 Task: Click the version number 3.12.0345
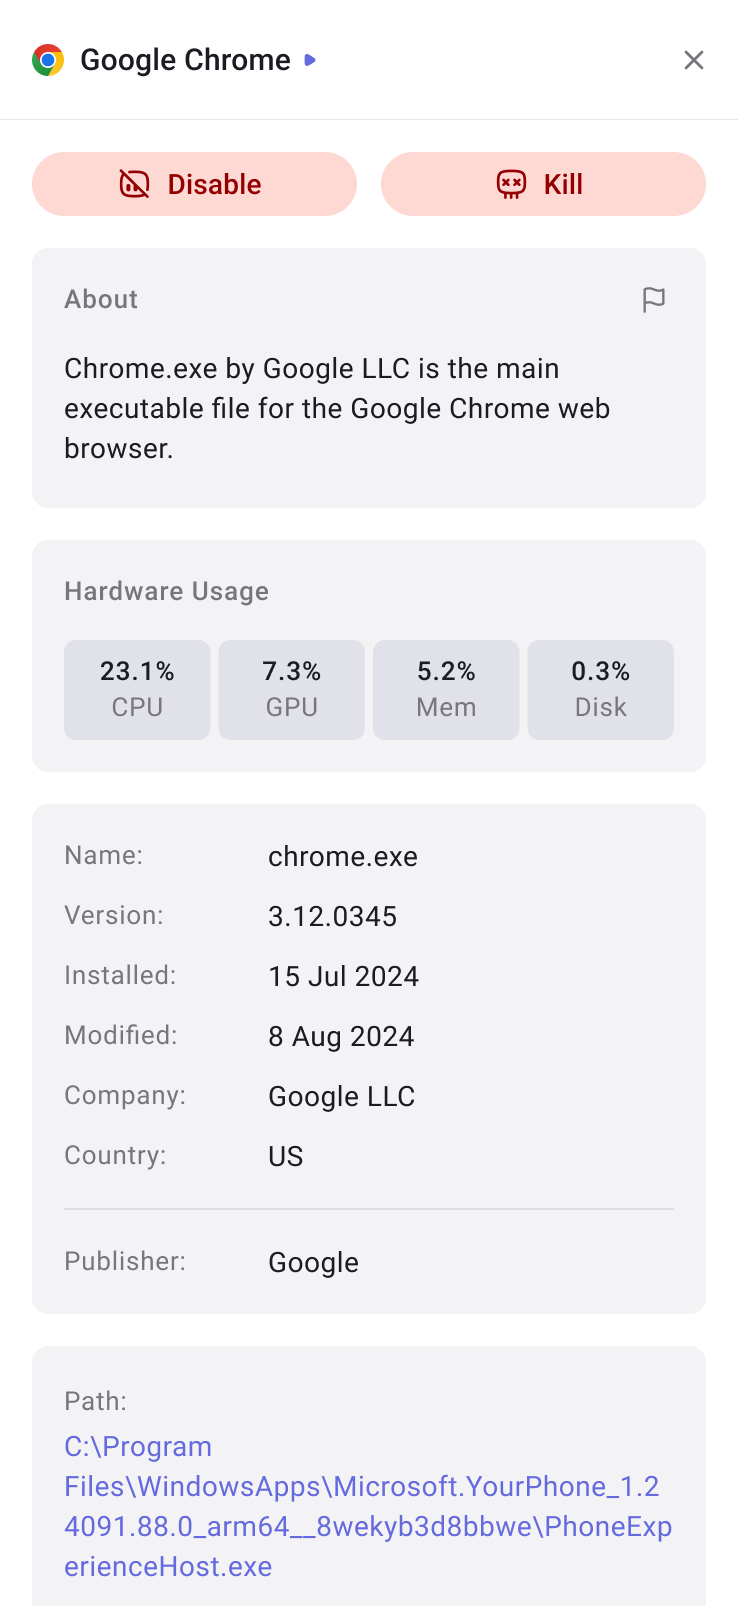point(332,916)
